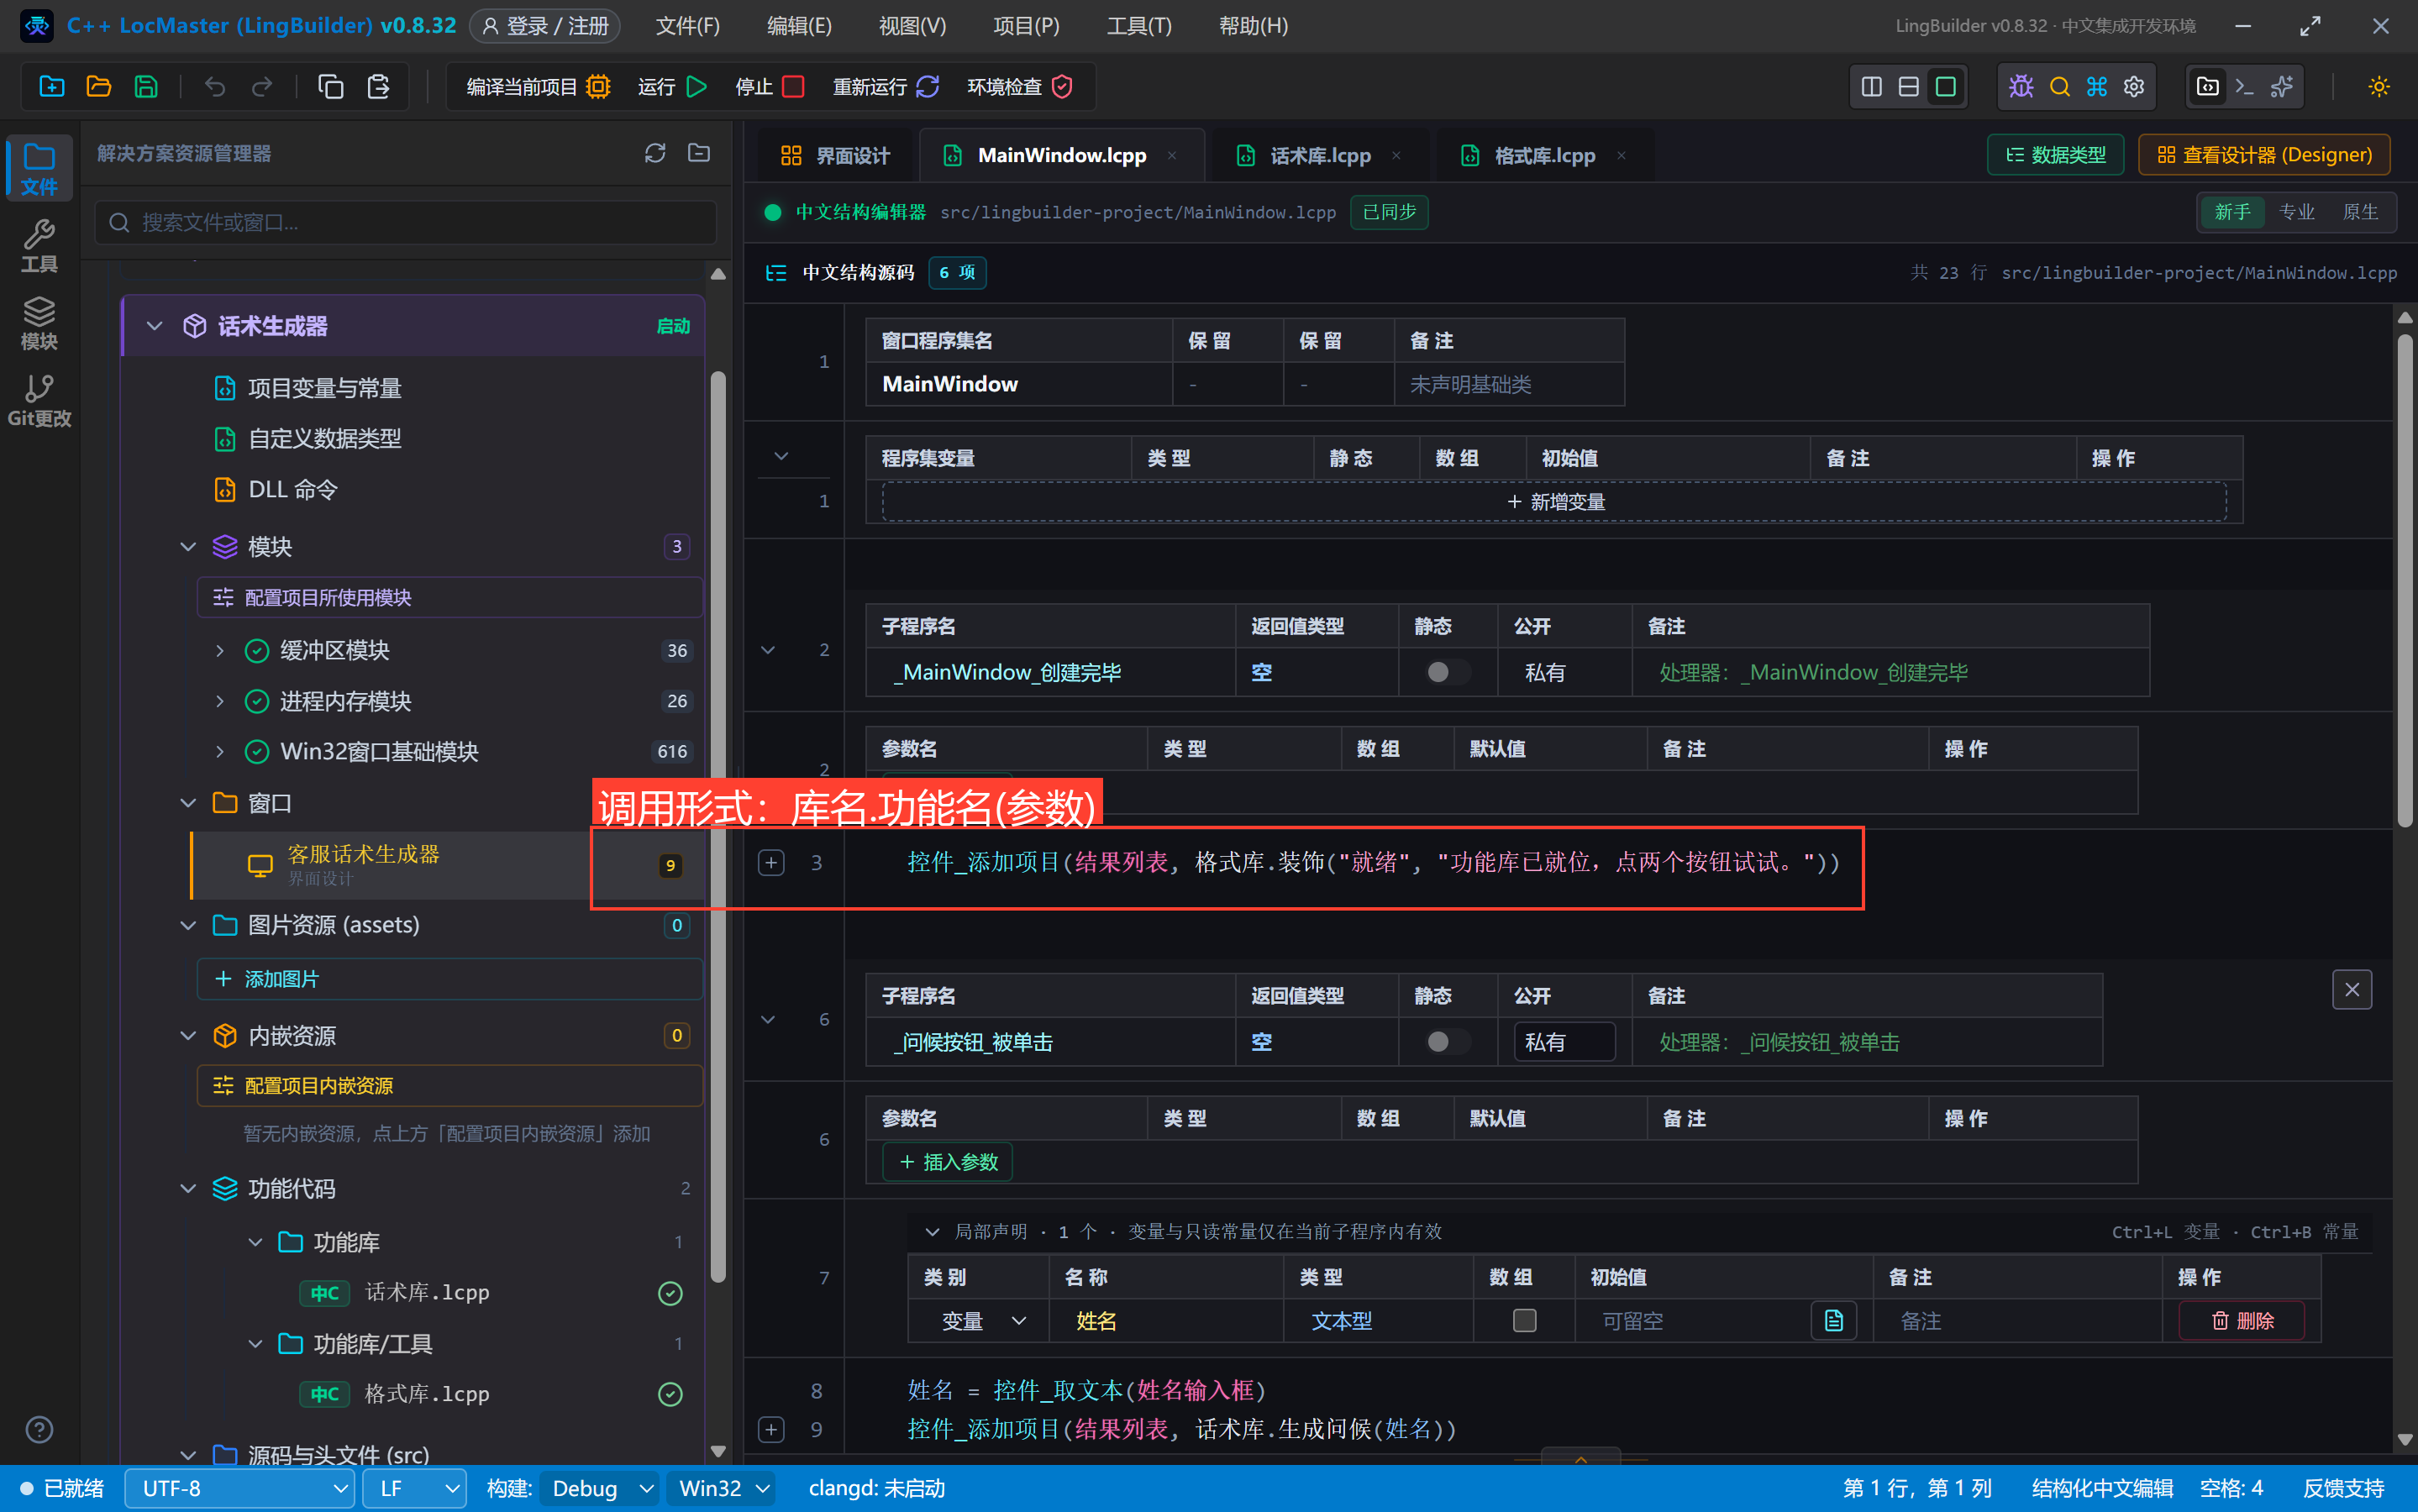Collapse the 话术生成器 project node

(154, 326)
